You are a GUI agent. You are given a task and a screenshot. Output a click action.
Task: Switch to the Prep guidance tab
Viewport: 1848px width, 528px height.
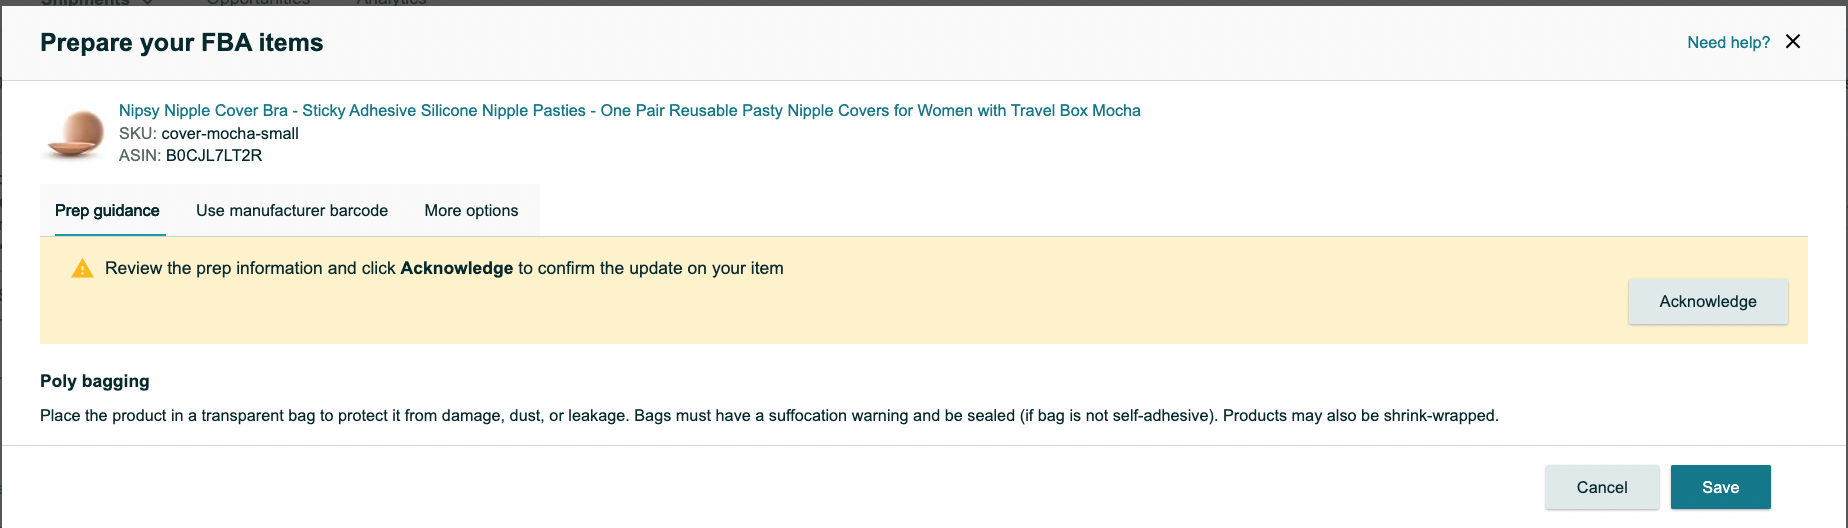107,210
